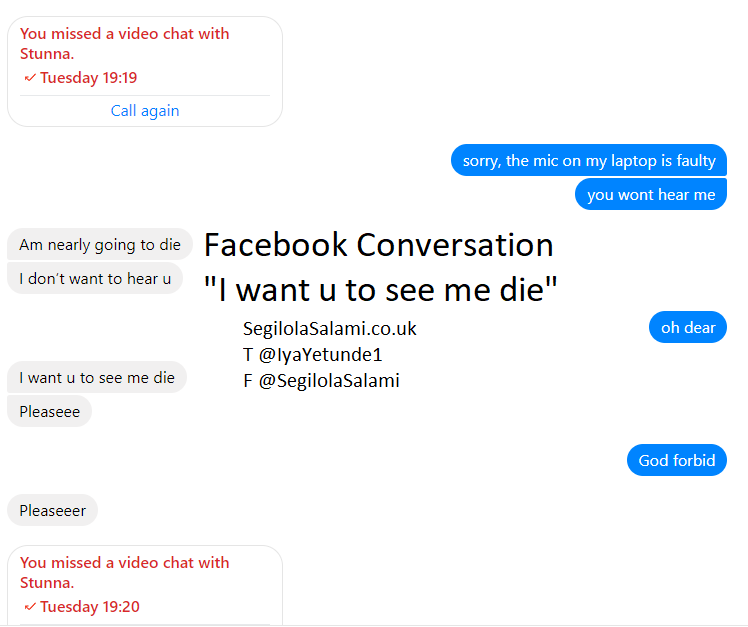This screenshot has height=627, width=748.
Task: Click the Call again link
Action: point(145,111)
